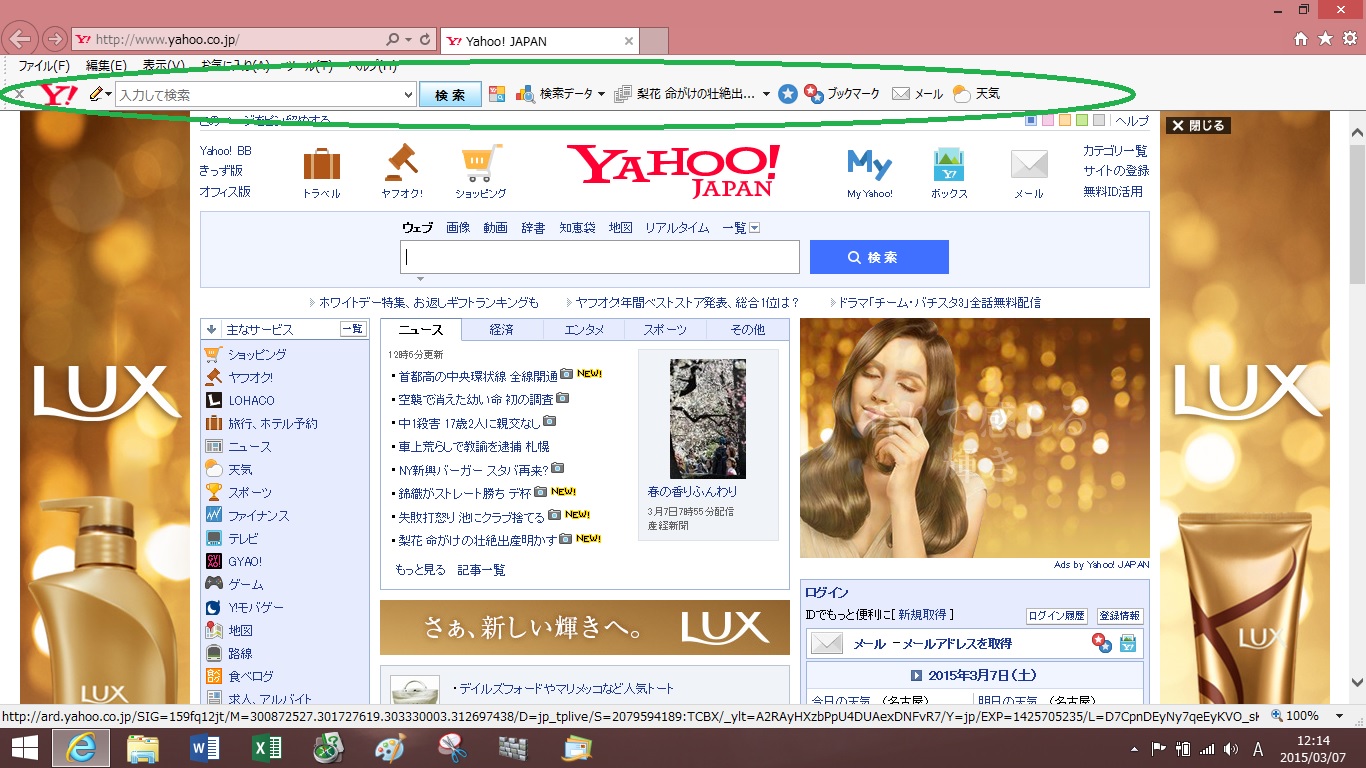Open the ショッピング cart icon in header

pos(481,163)
